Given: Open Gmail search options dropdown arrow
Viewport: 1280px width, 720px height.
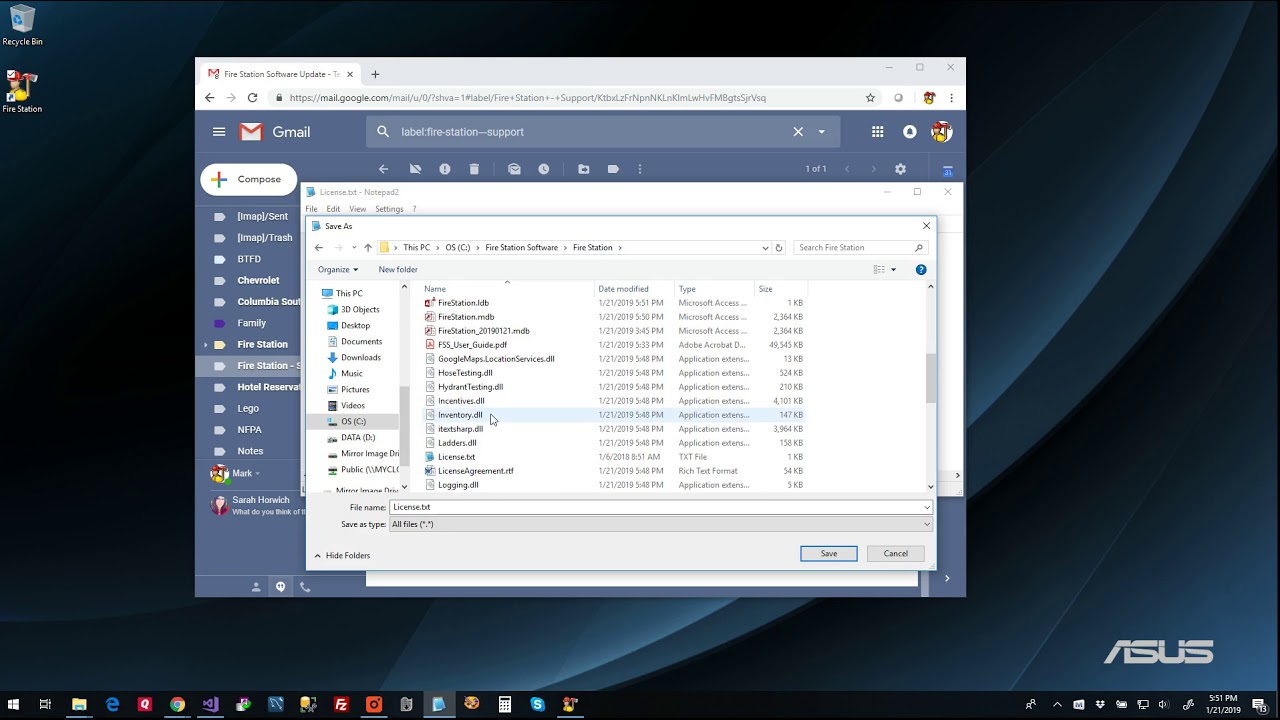Looking at the screenshot, I should [x=822, y=132].
